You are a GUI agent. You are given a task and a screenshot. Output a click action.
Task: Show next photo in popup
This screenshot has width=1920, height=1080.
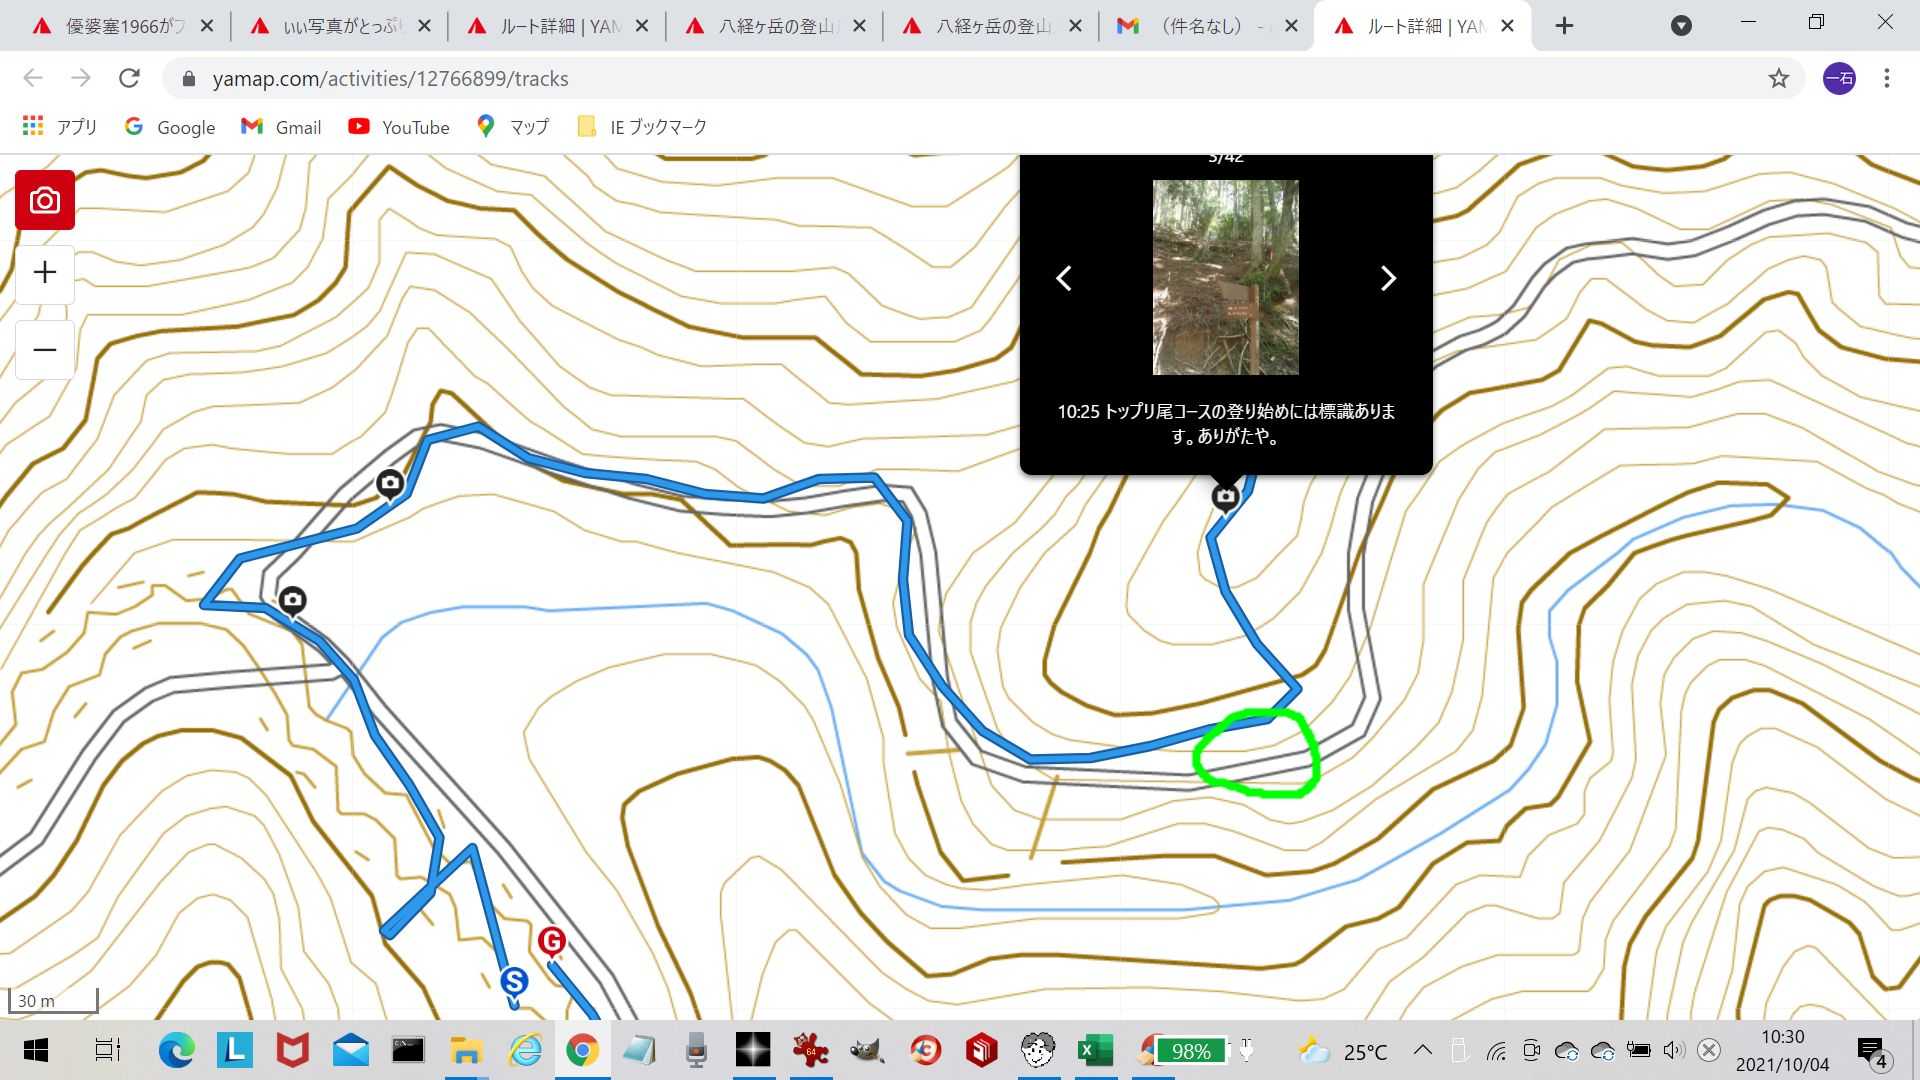point(1387,278)
